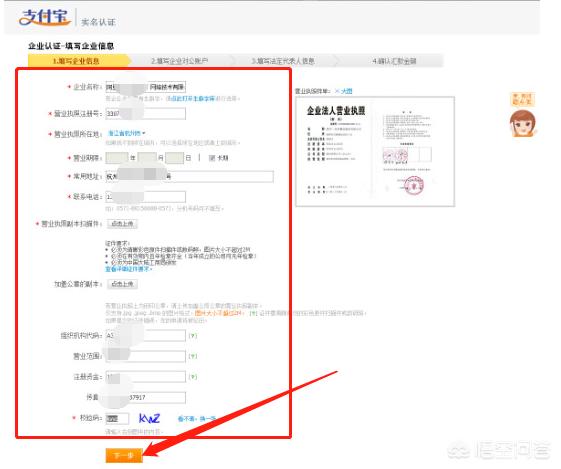The height and width of the screenshot is (469, 561).
Task: Focus the 营业执照注册号 input field
Action: click(146, 113)
